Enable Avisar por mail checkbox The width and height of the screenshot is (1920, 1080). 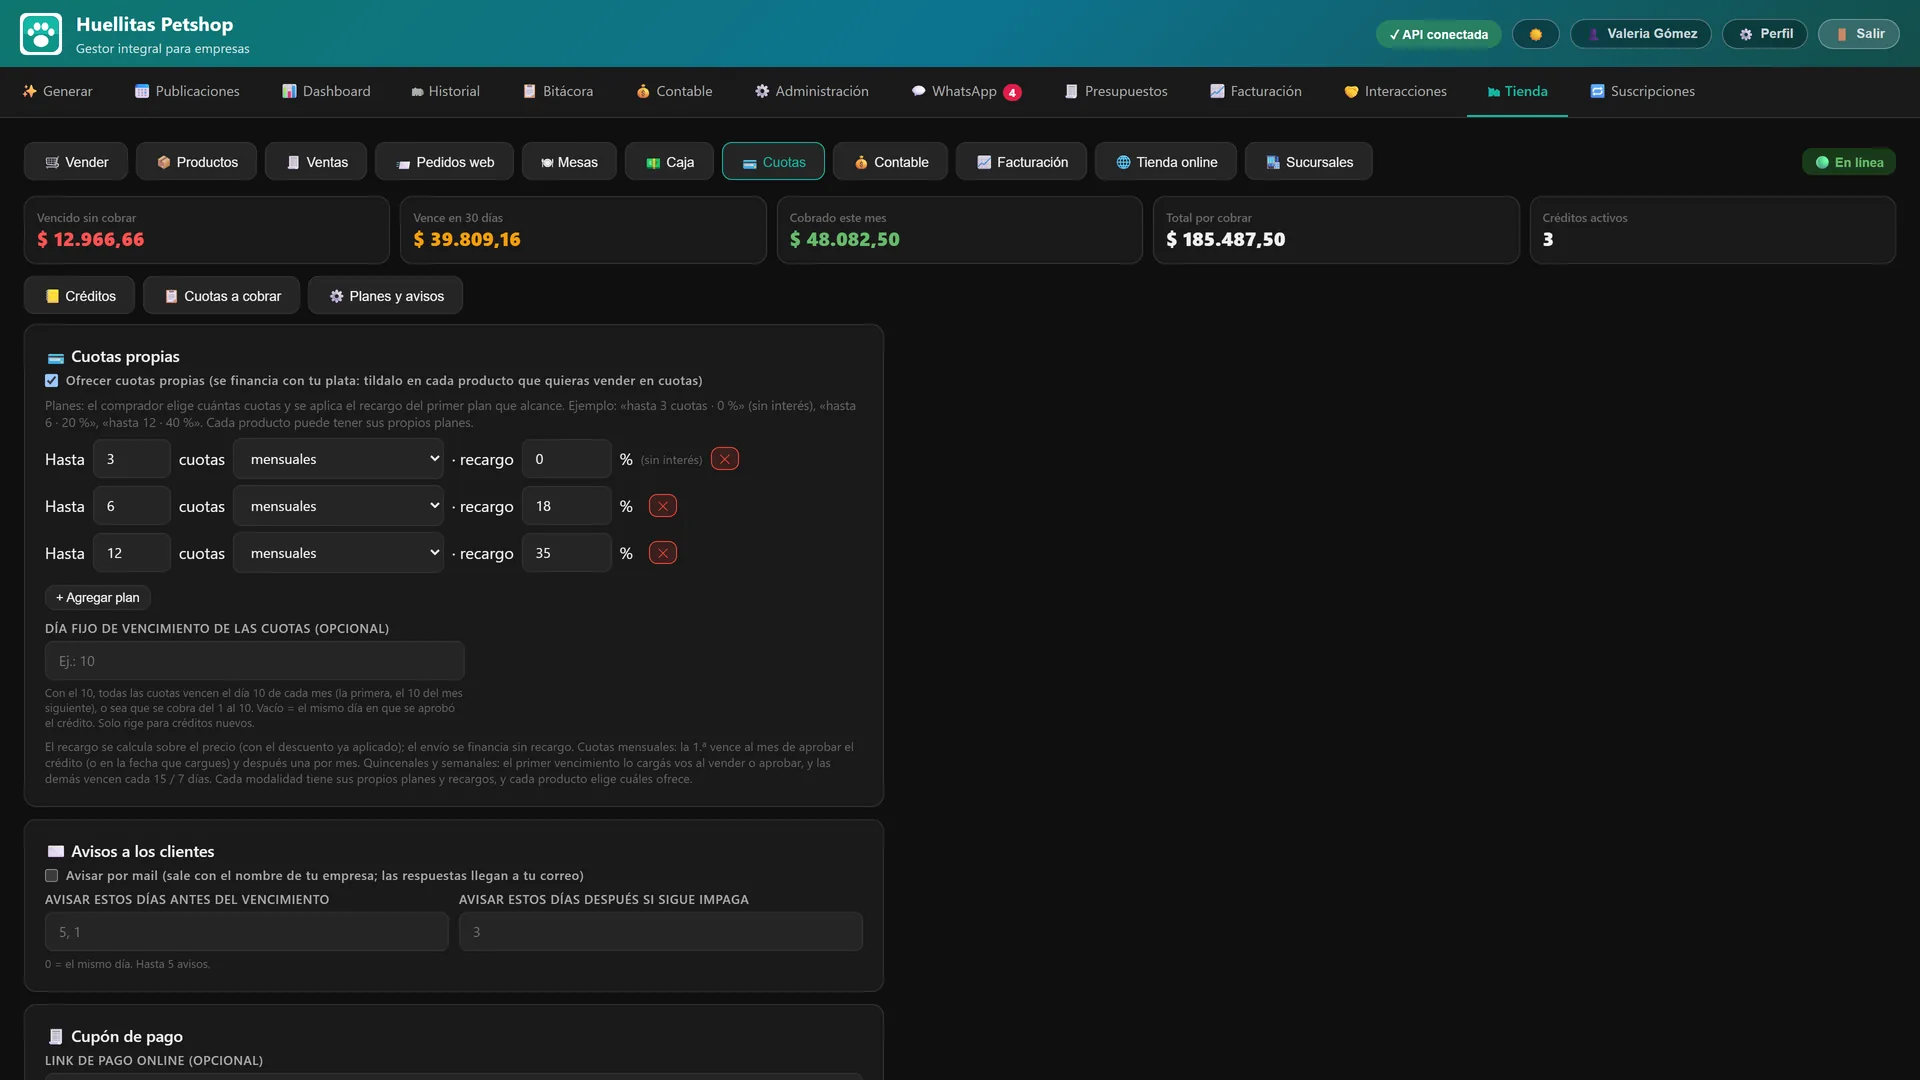(52, 876)
